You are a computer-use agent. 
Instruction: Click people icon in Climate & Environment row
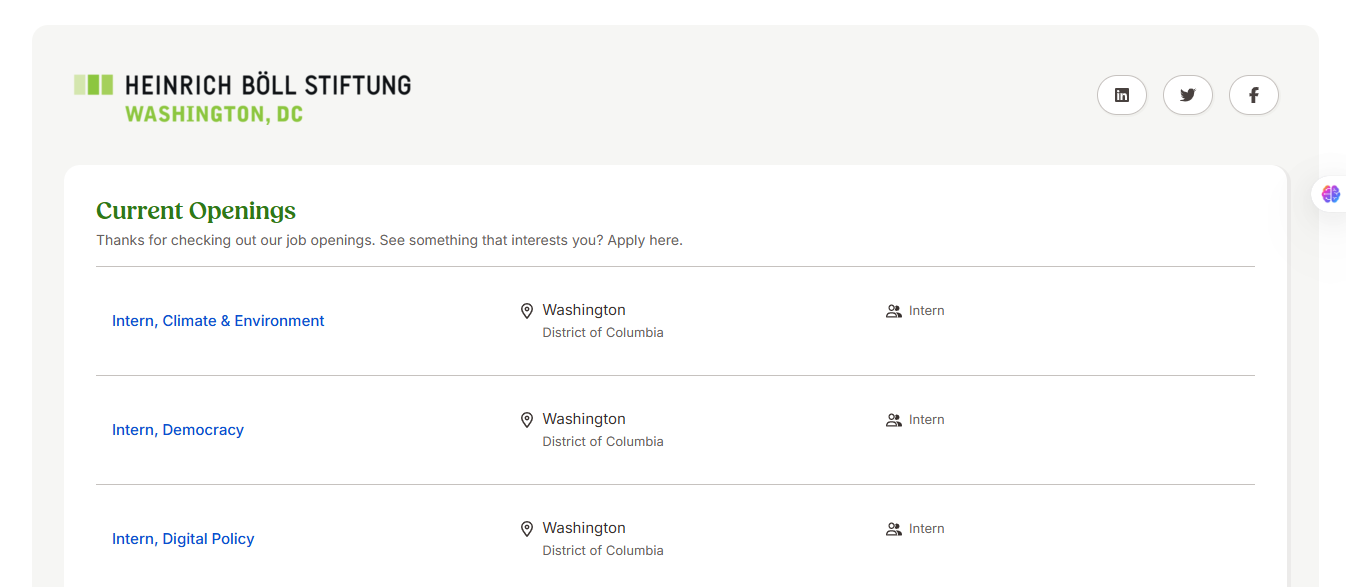pyautogui.click(x=893, y=311)
